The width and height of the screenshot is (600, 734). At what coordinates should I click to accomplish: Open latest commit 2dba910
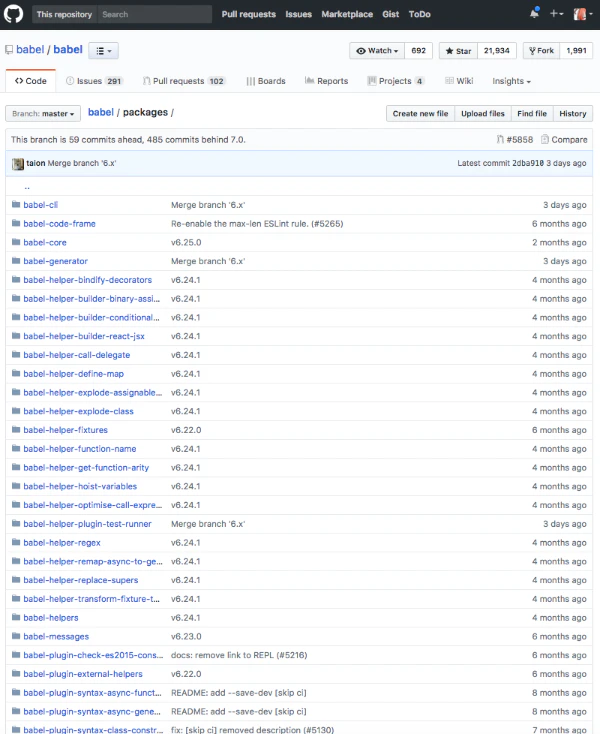tap(528, 163)
